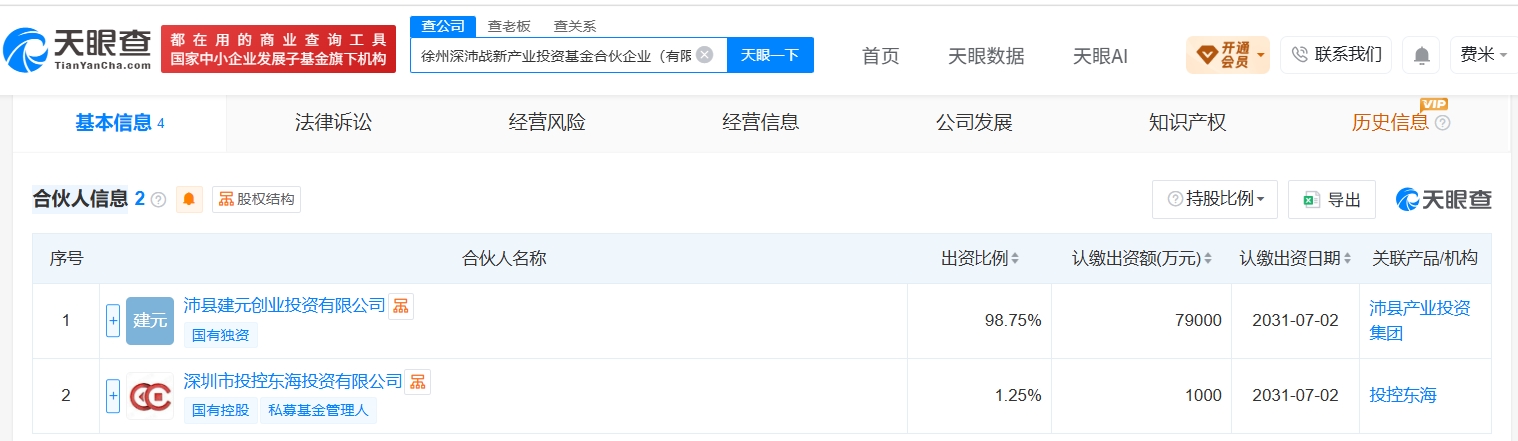1518x441 pixels.
Task: Open equity structure icon next to 沛县建元创业投资有限公司
Action: coord(401,307)
